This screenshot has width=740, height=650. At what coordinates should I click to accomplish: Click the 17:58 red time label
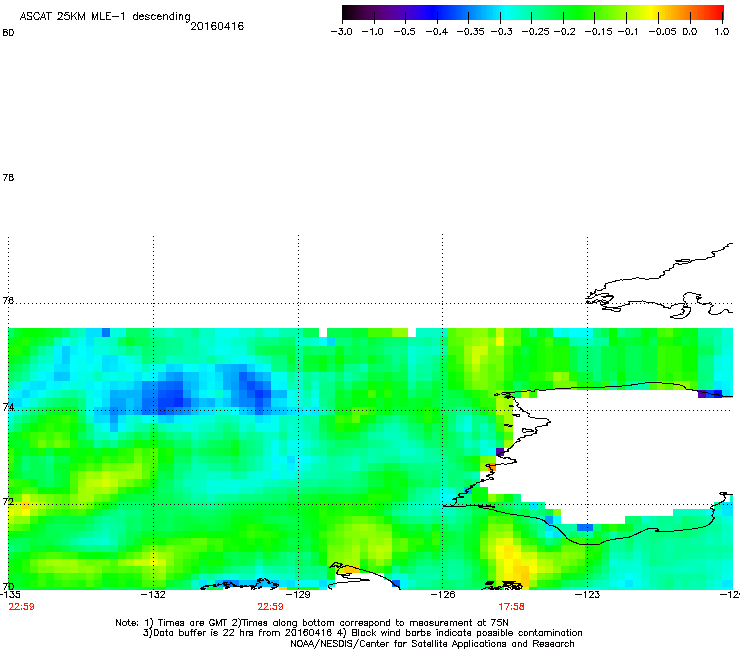point(512,607)
